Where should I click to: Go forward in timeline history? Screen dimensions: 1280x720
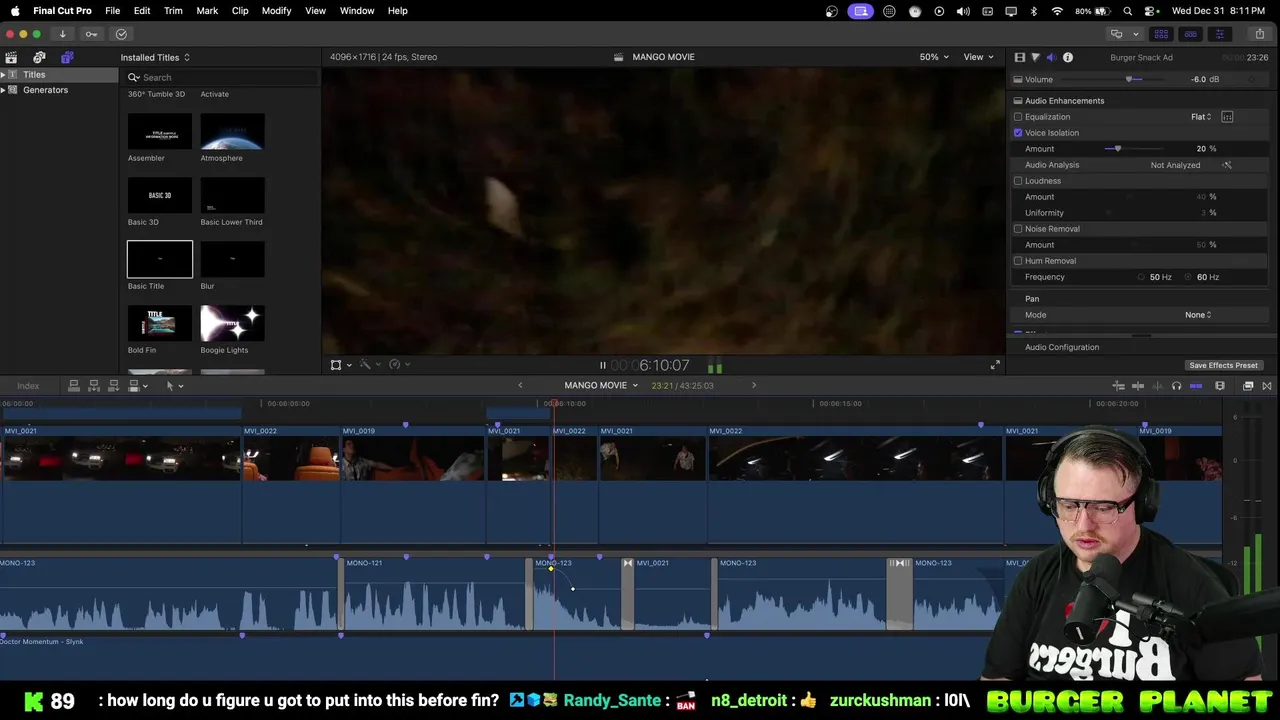pos(754,385)
